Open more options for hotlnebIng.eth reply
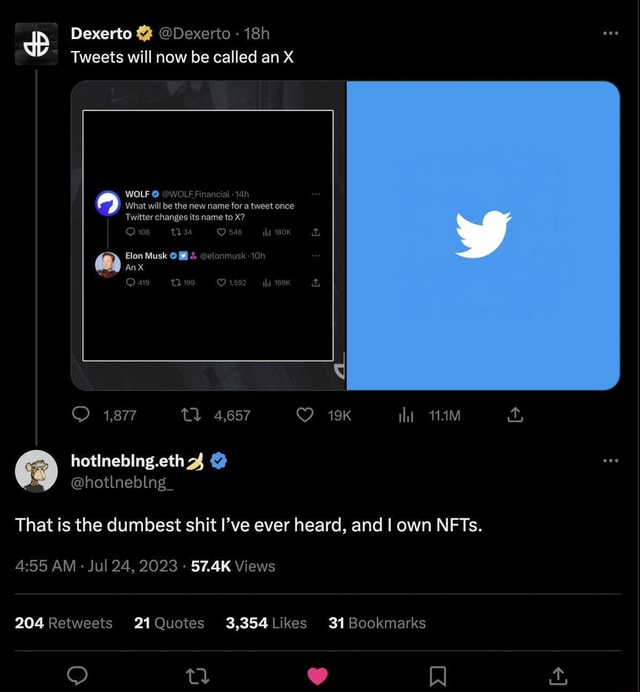The image size is (640, 692). (x=612, y=461)
